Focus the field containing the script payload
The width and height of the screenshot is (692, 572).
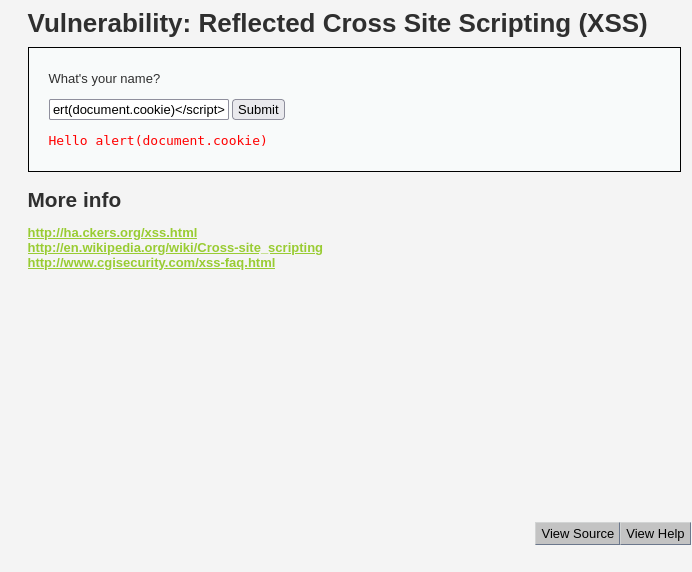(x=139, y=109)
